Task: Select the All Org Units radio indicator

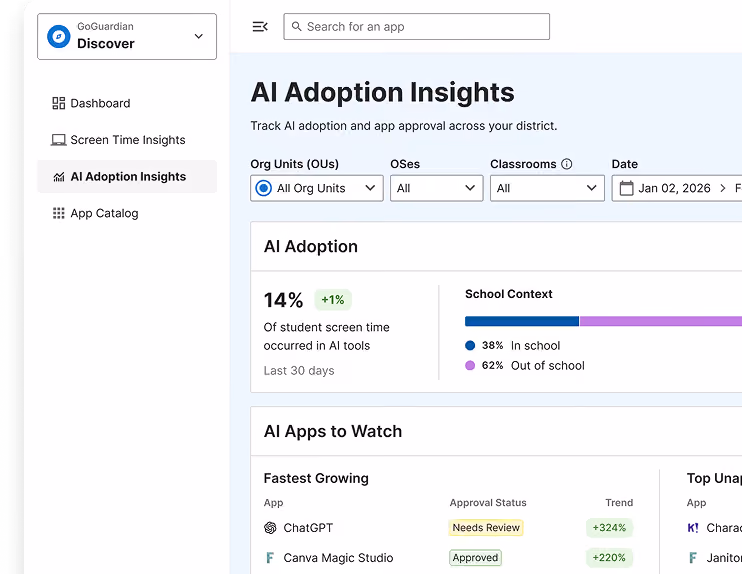Action: click(264, 188)
